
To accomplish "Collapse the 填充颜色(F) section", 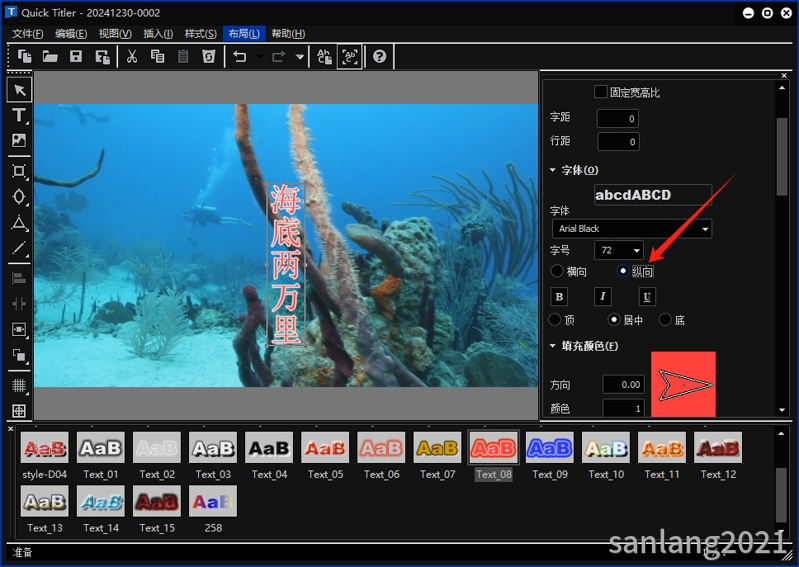I will [x=552, y=346].
